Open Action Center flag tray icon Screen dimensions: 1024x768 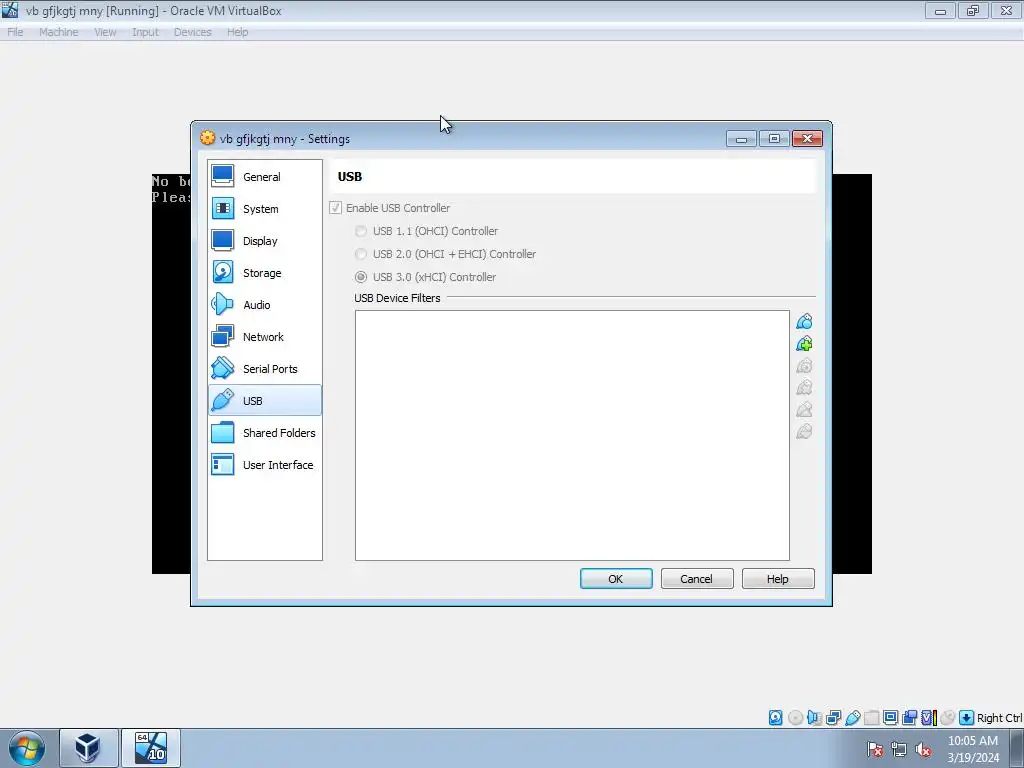click(876, 749)
